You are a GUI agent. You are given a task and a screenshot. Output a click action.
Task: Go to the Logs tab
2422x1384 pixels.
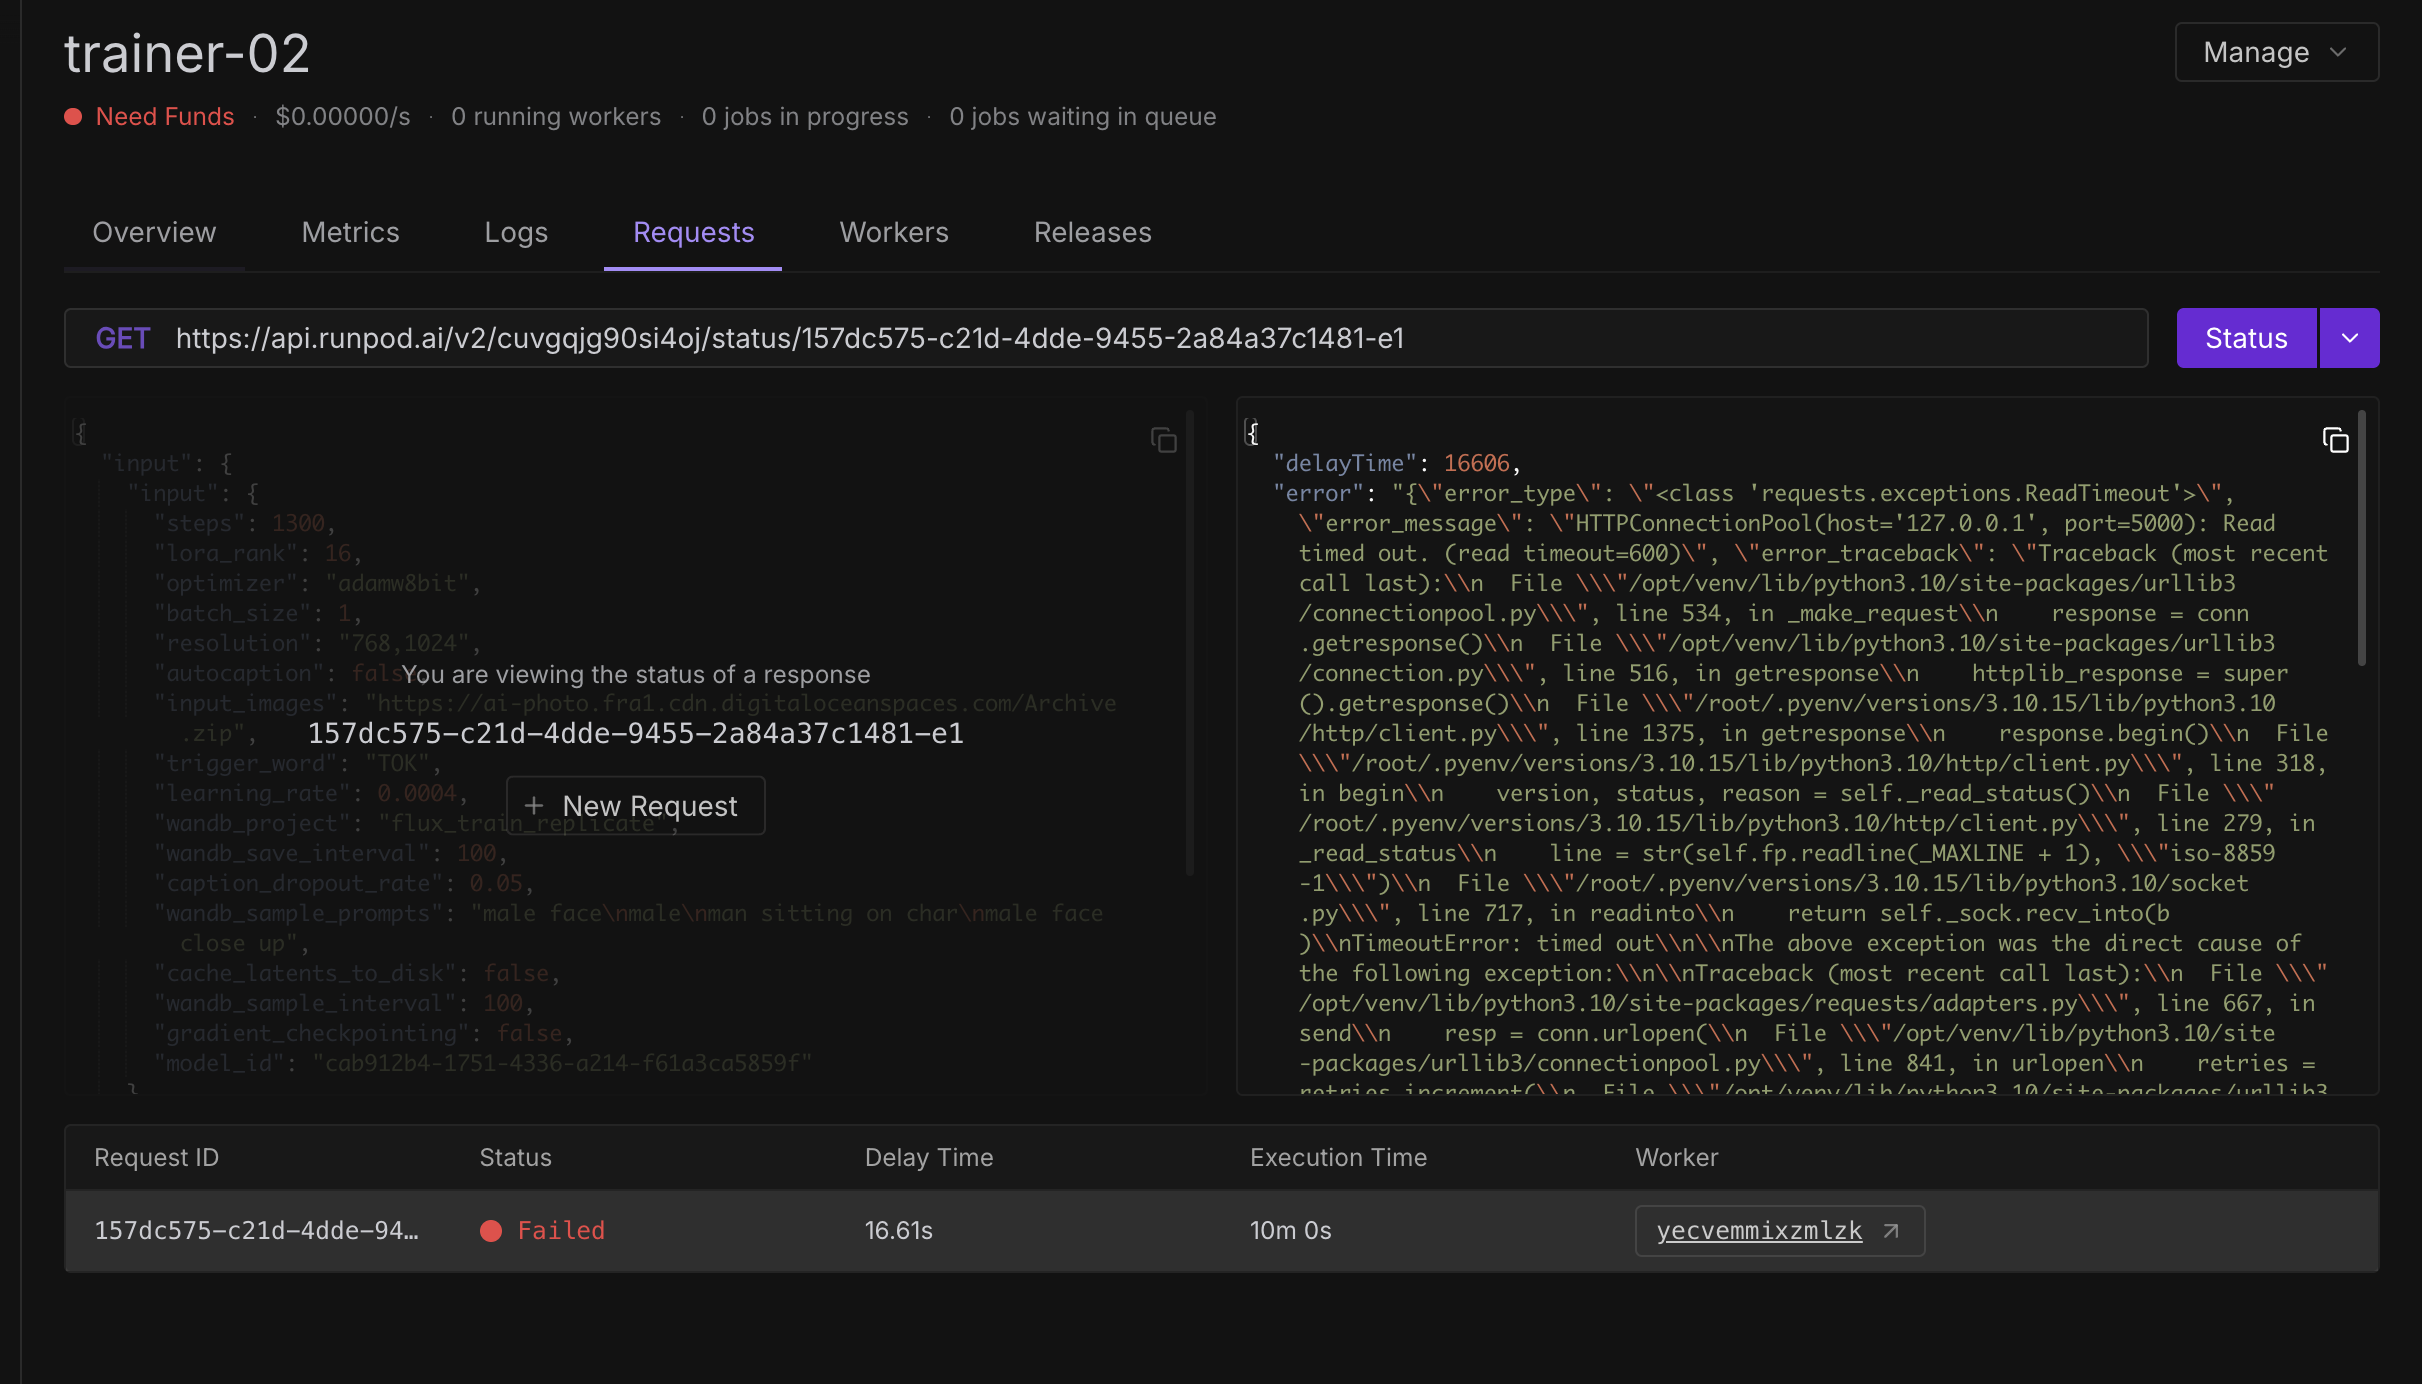(516, 232)
